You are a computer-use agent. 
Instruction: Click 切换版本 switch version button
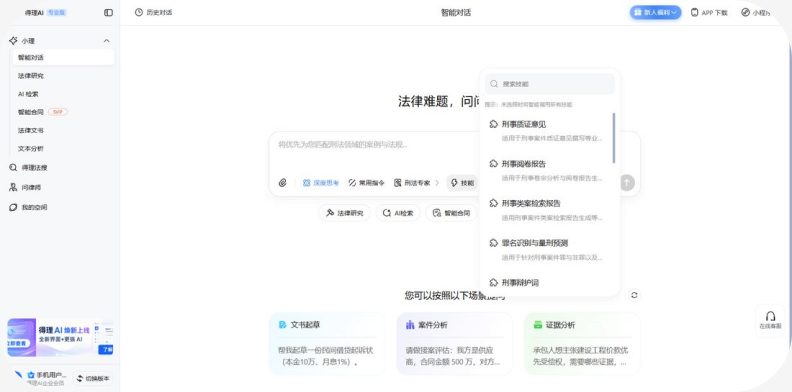[x=93, y=378]
